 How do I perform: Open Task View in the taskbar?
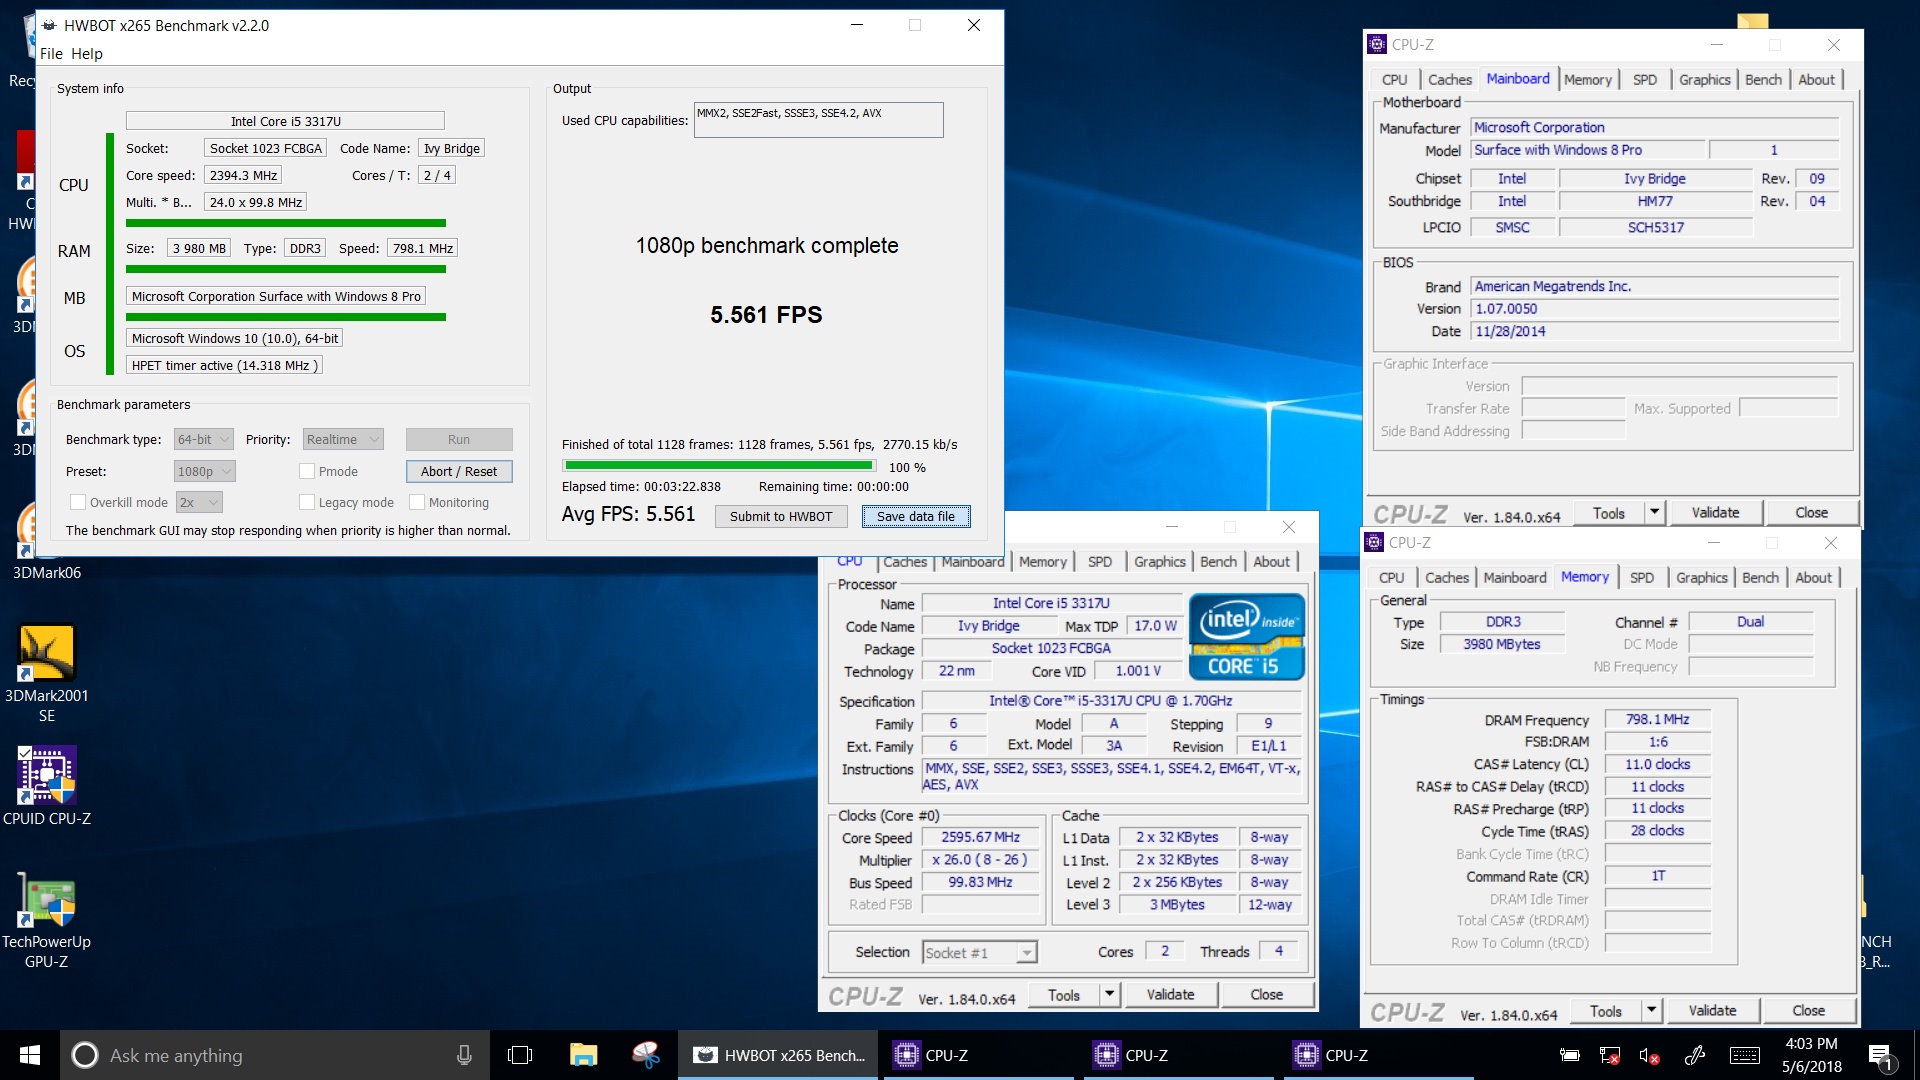520,1055
